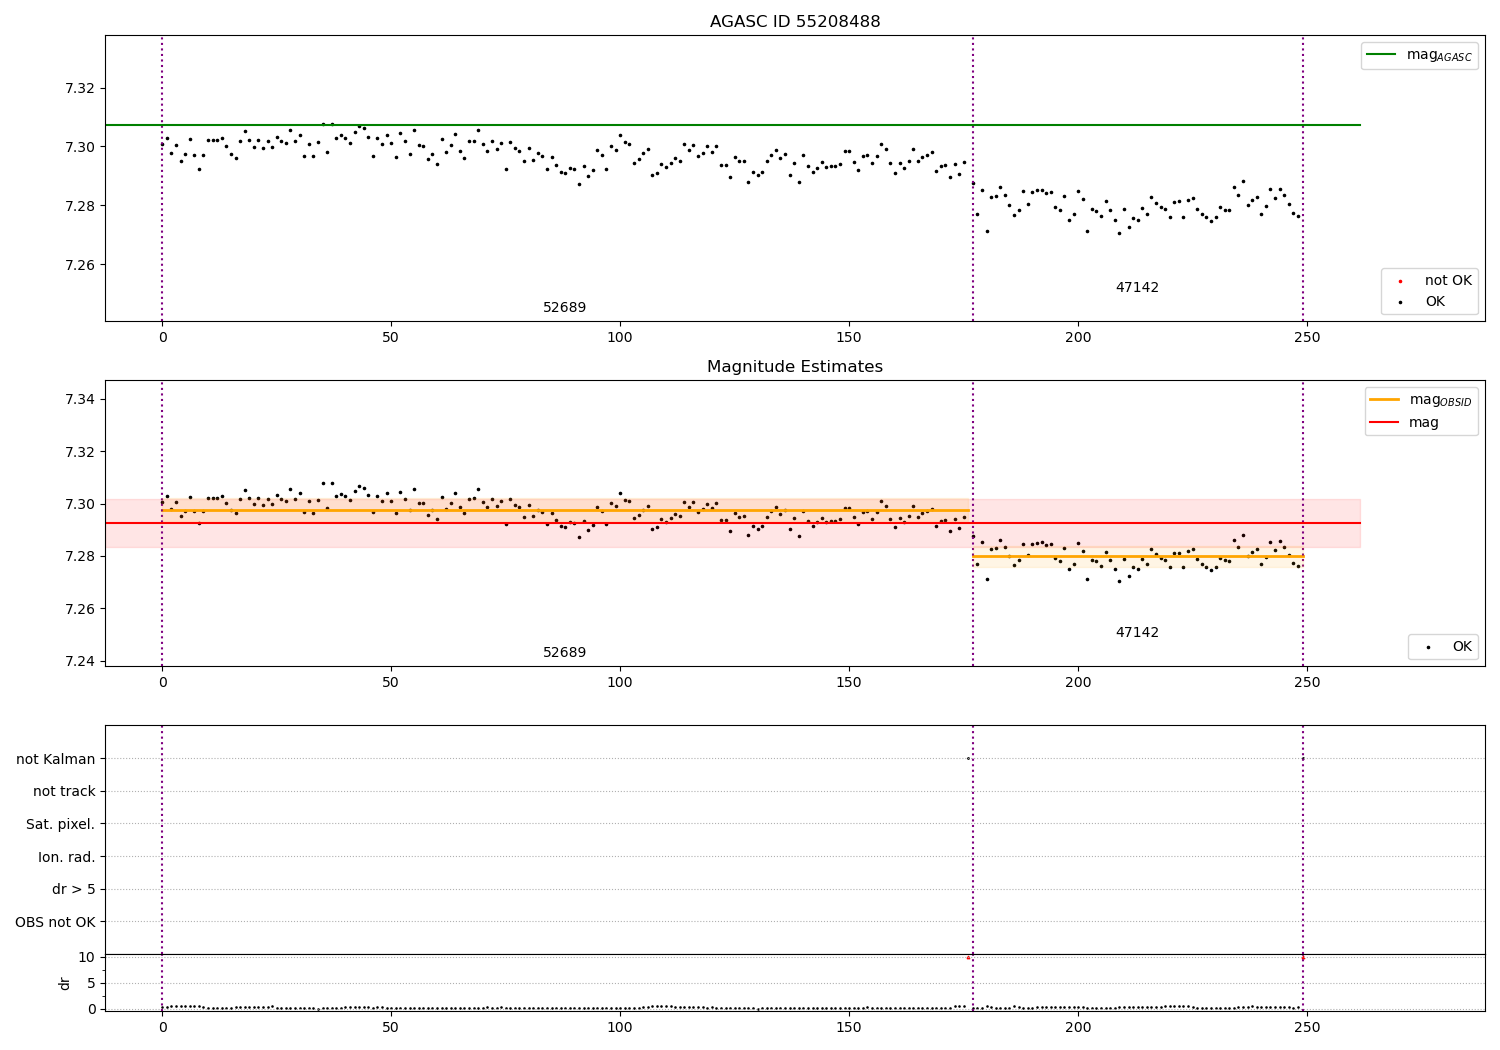Click the 'OBS not OK' row label
The width and height of the screenshot is (1500, 1050).
(56, 922)
